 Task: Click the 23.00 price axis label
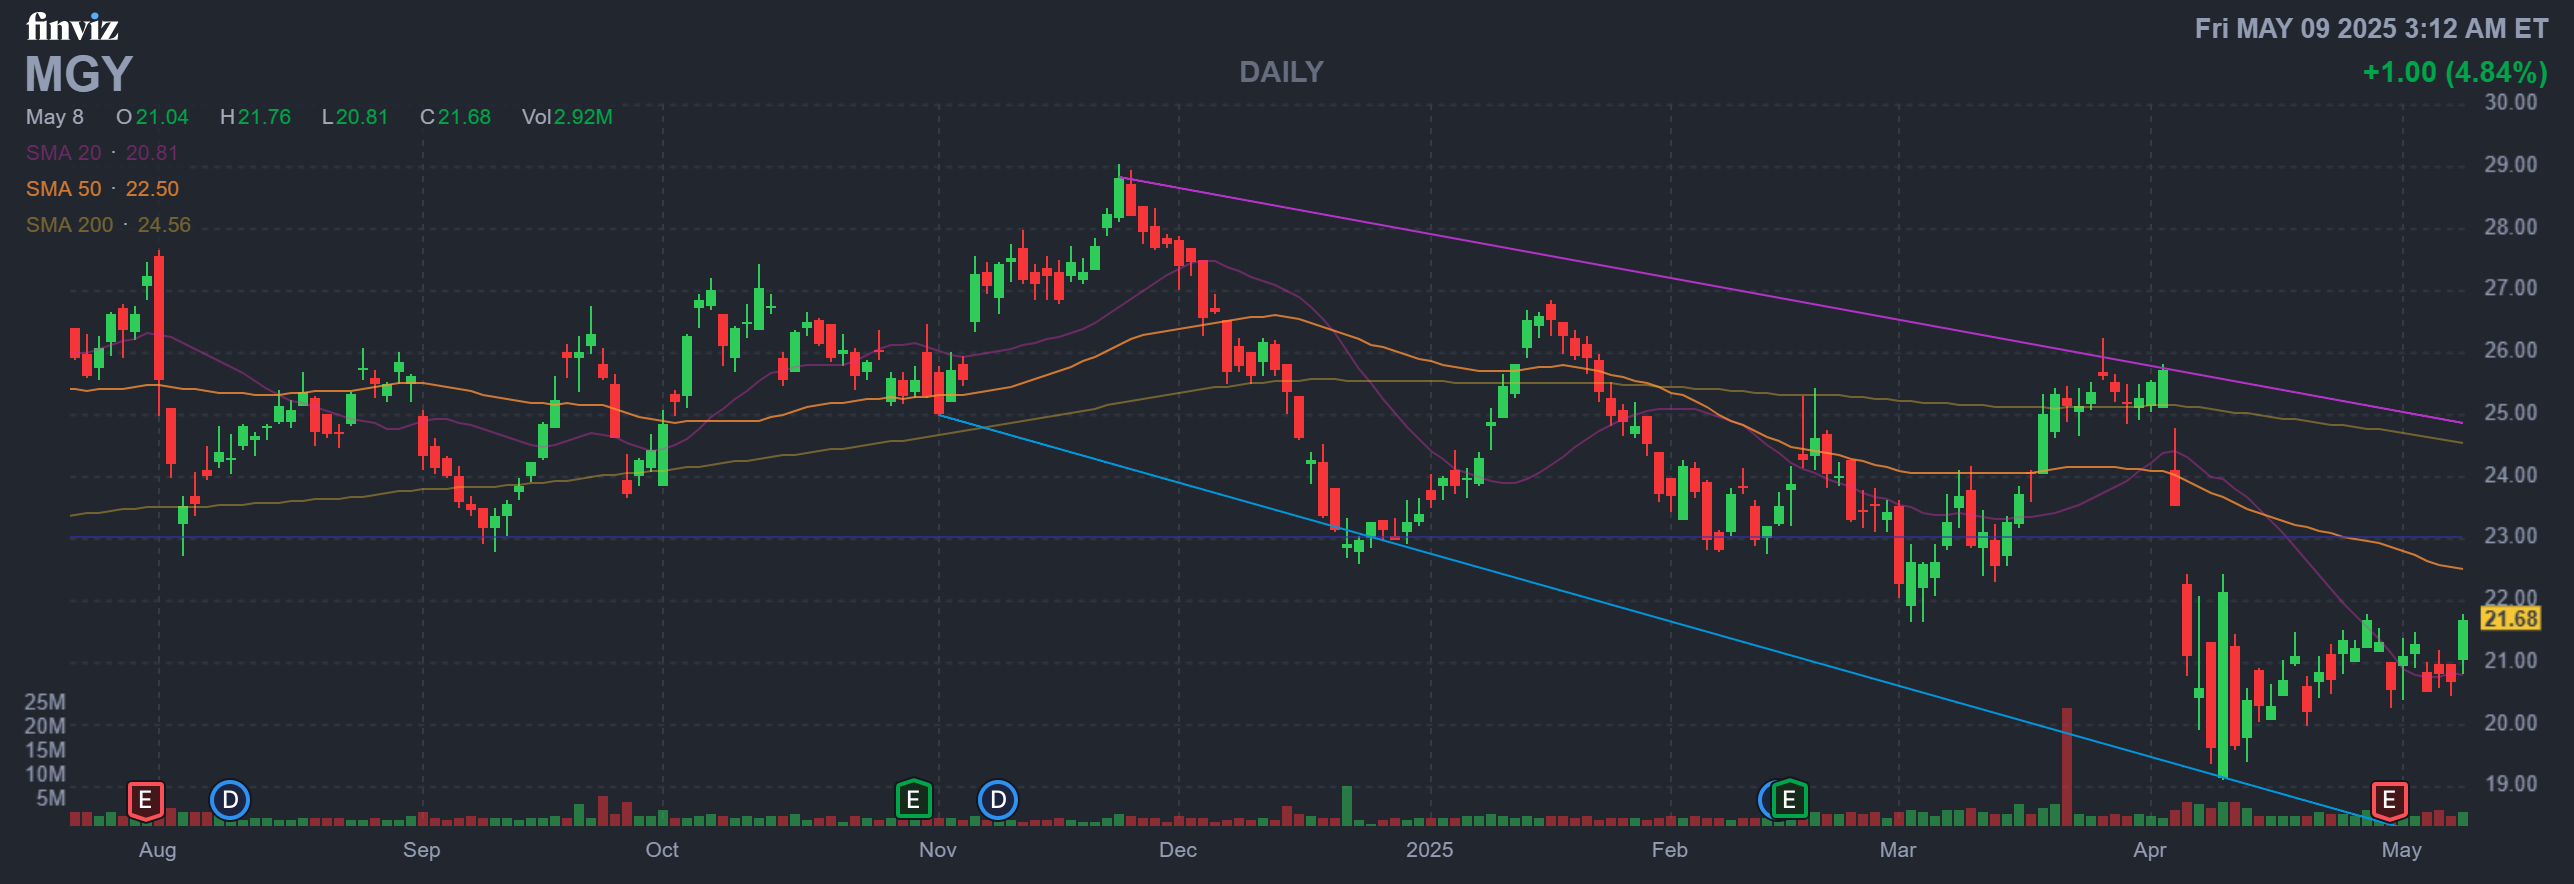(2510, 536)
